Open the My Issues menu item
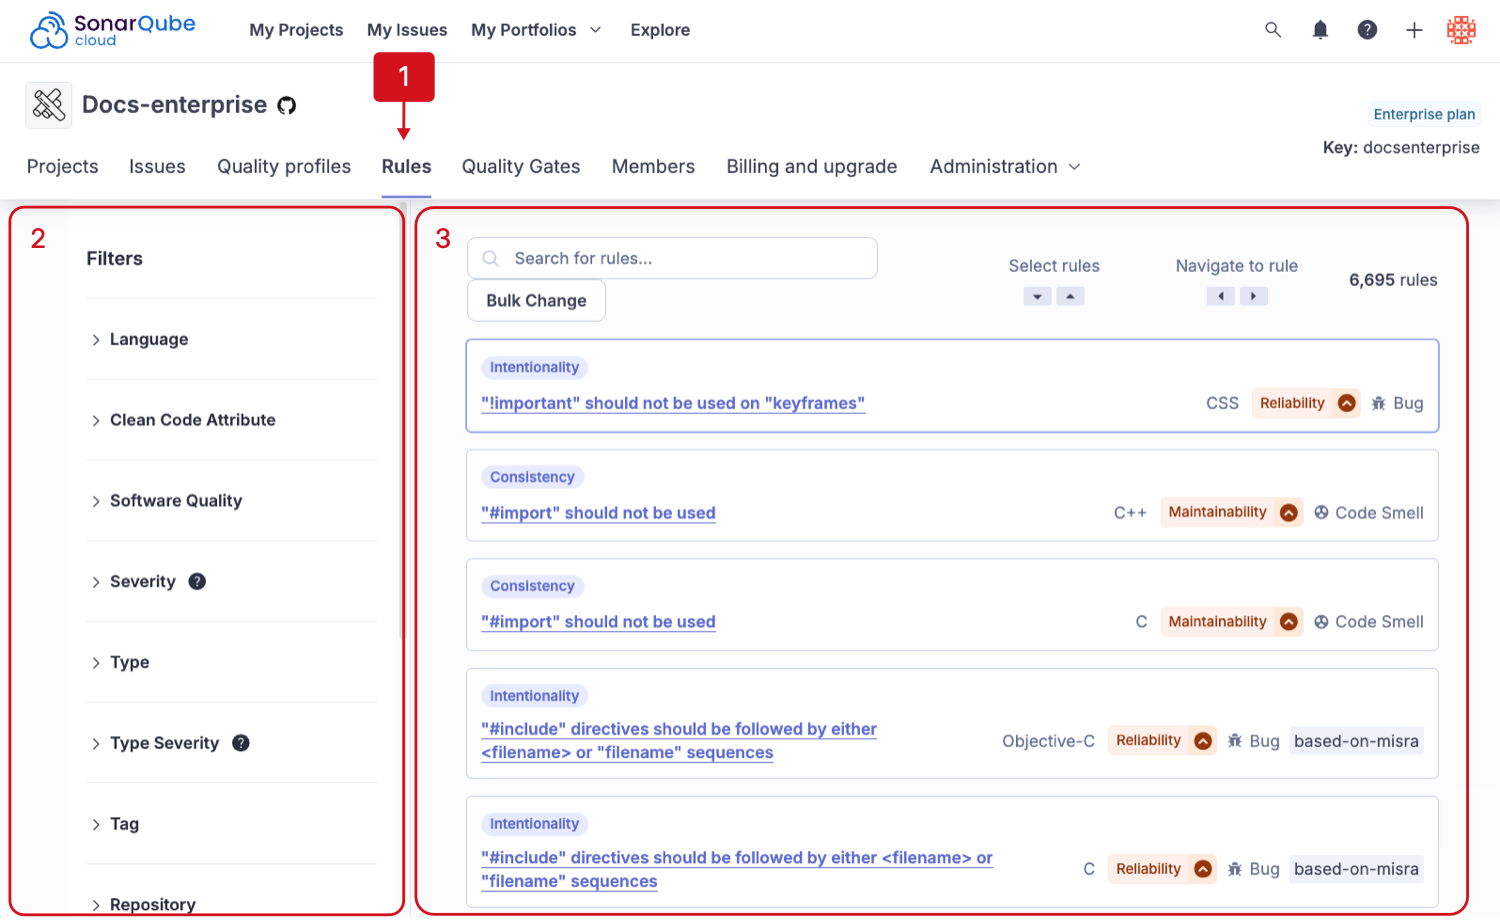Viewport: 1500px width, 920px height. pos(406,30)
